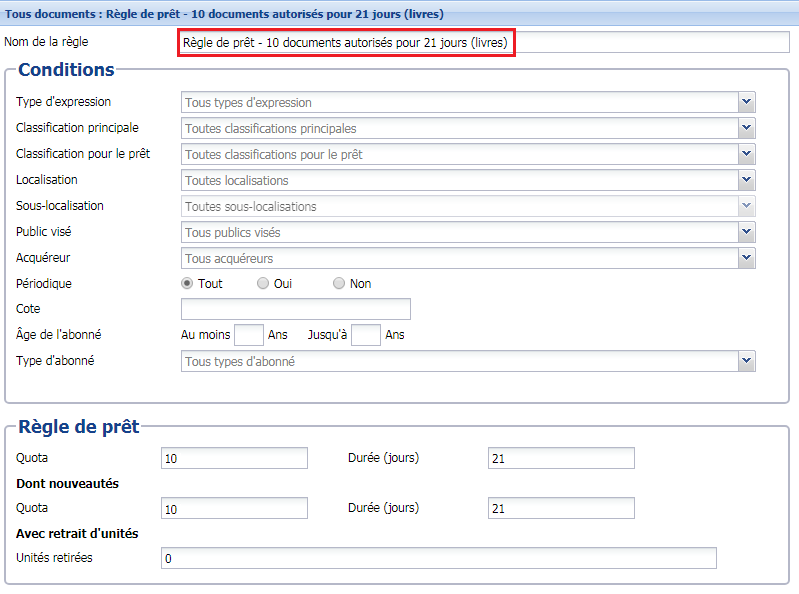Click the Durée field under Dont nouveautés
The width and height of the screenshot is (799, 594).
click(x=561, y=508)
